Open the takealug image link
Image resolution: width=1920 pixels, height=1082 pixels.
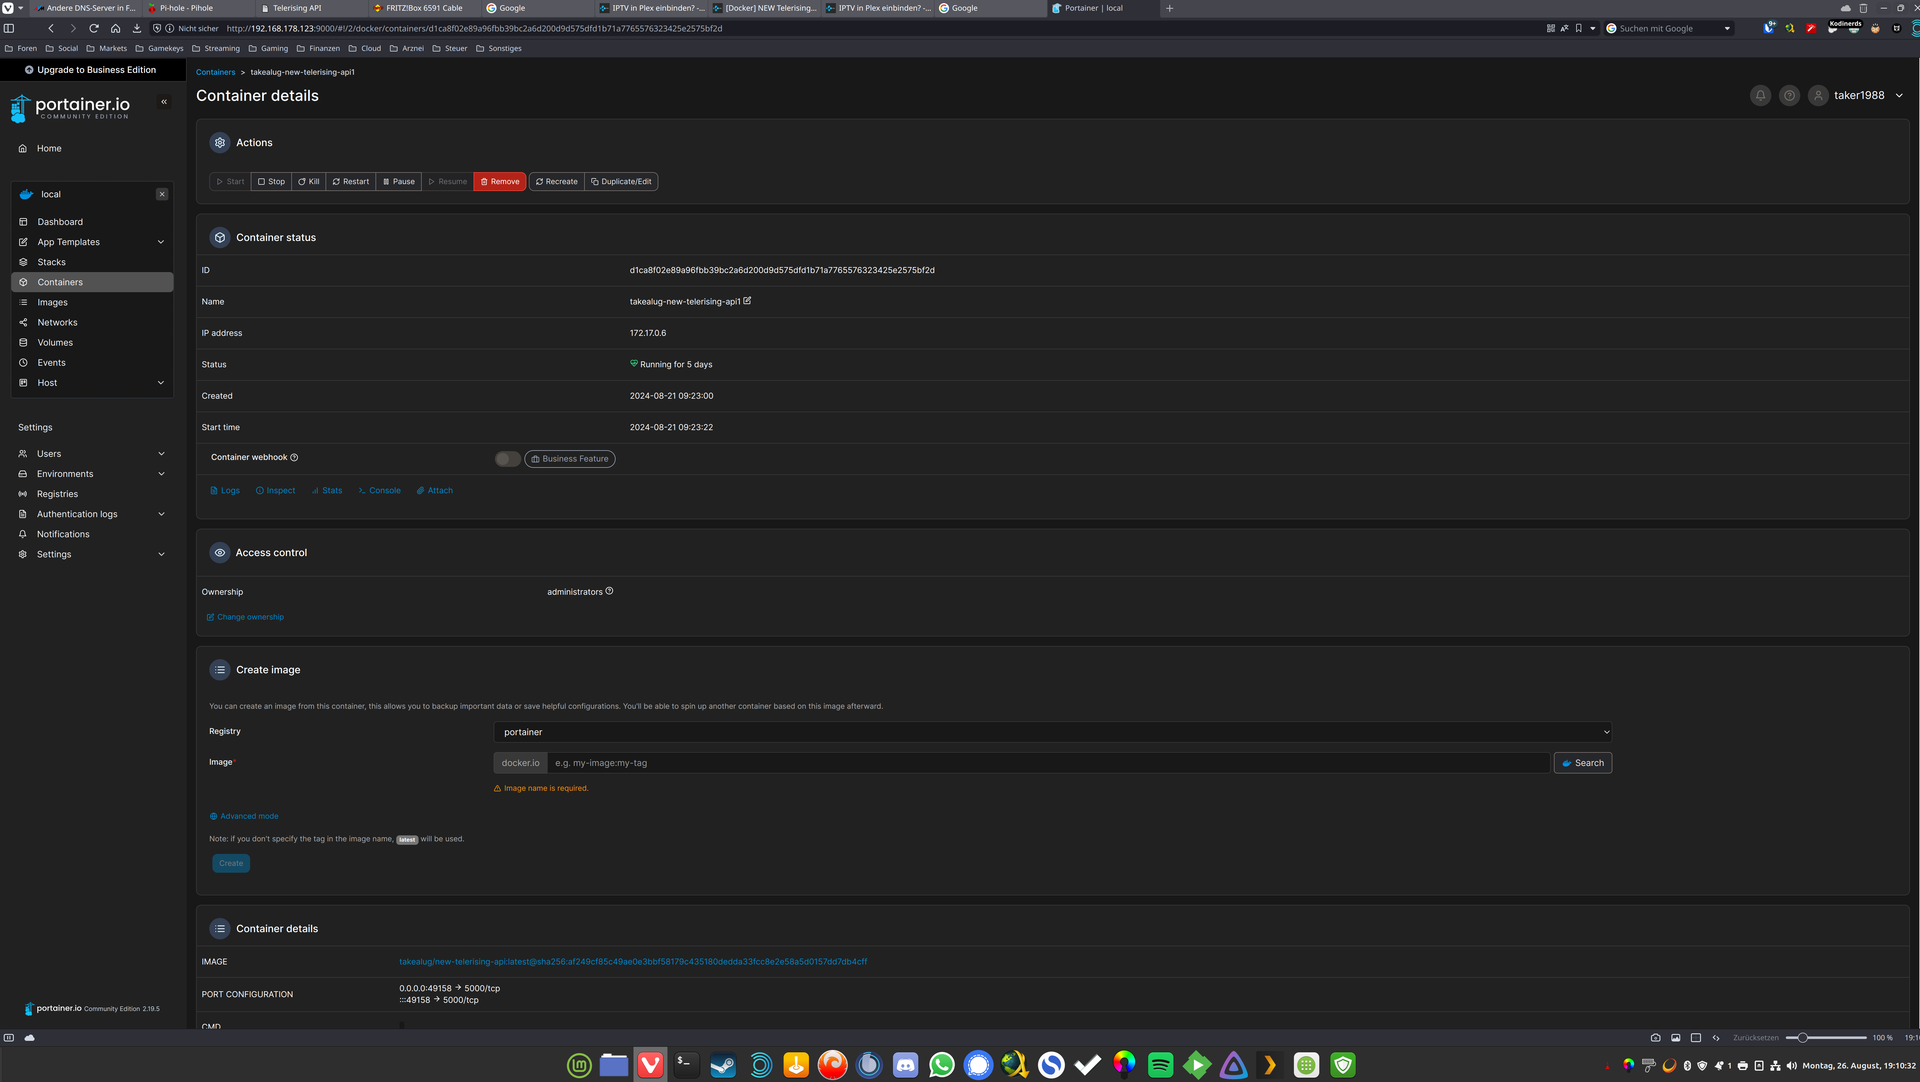pos(633,962)
